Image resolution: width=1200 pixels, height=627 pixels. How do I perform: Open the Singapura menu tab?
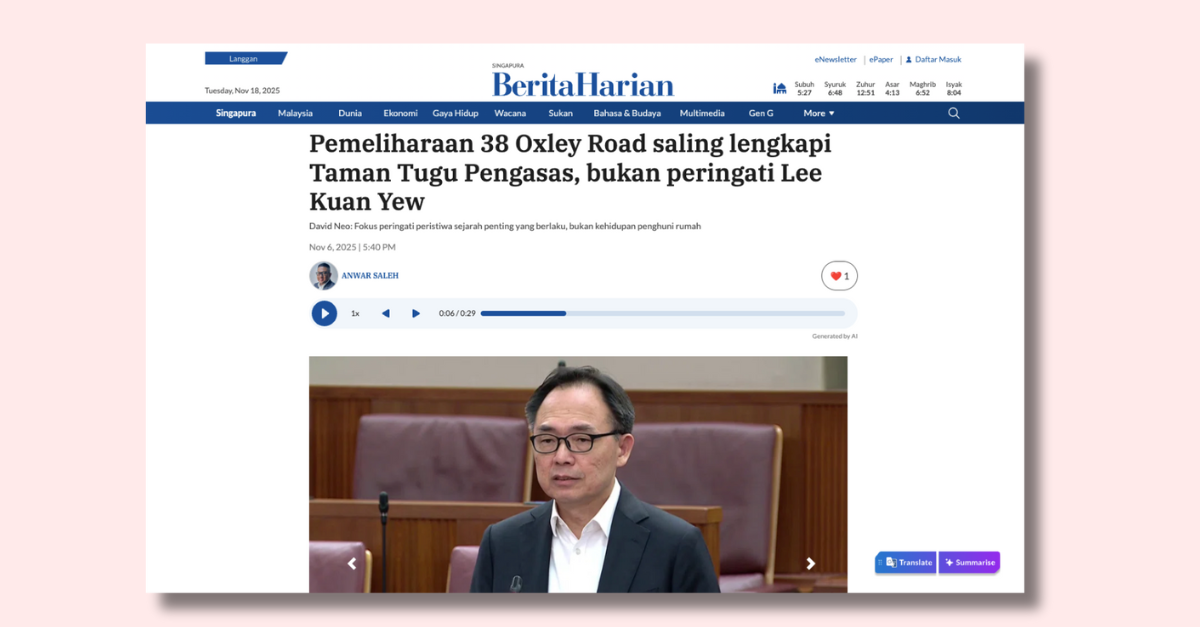point(236,113)
